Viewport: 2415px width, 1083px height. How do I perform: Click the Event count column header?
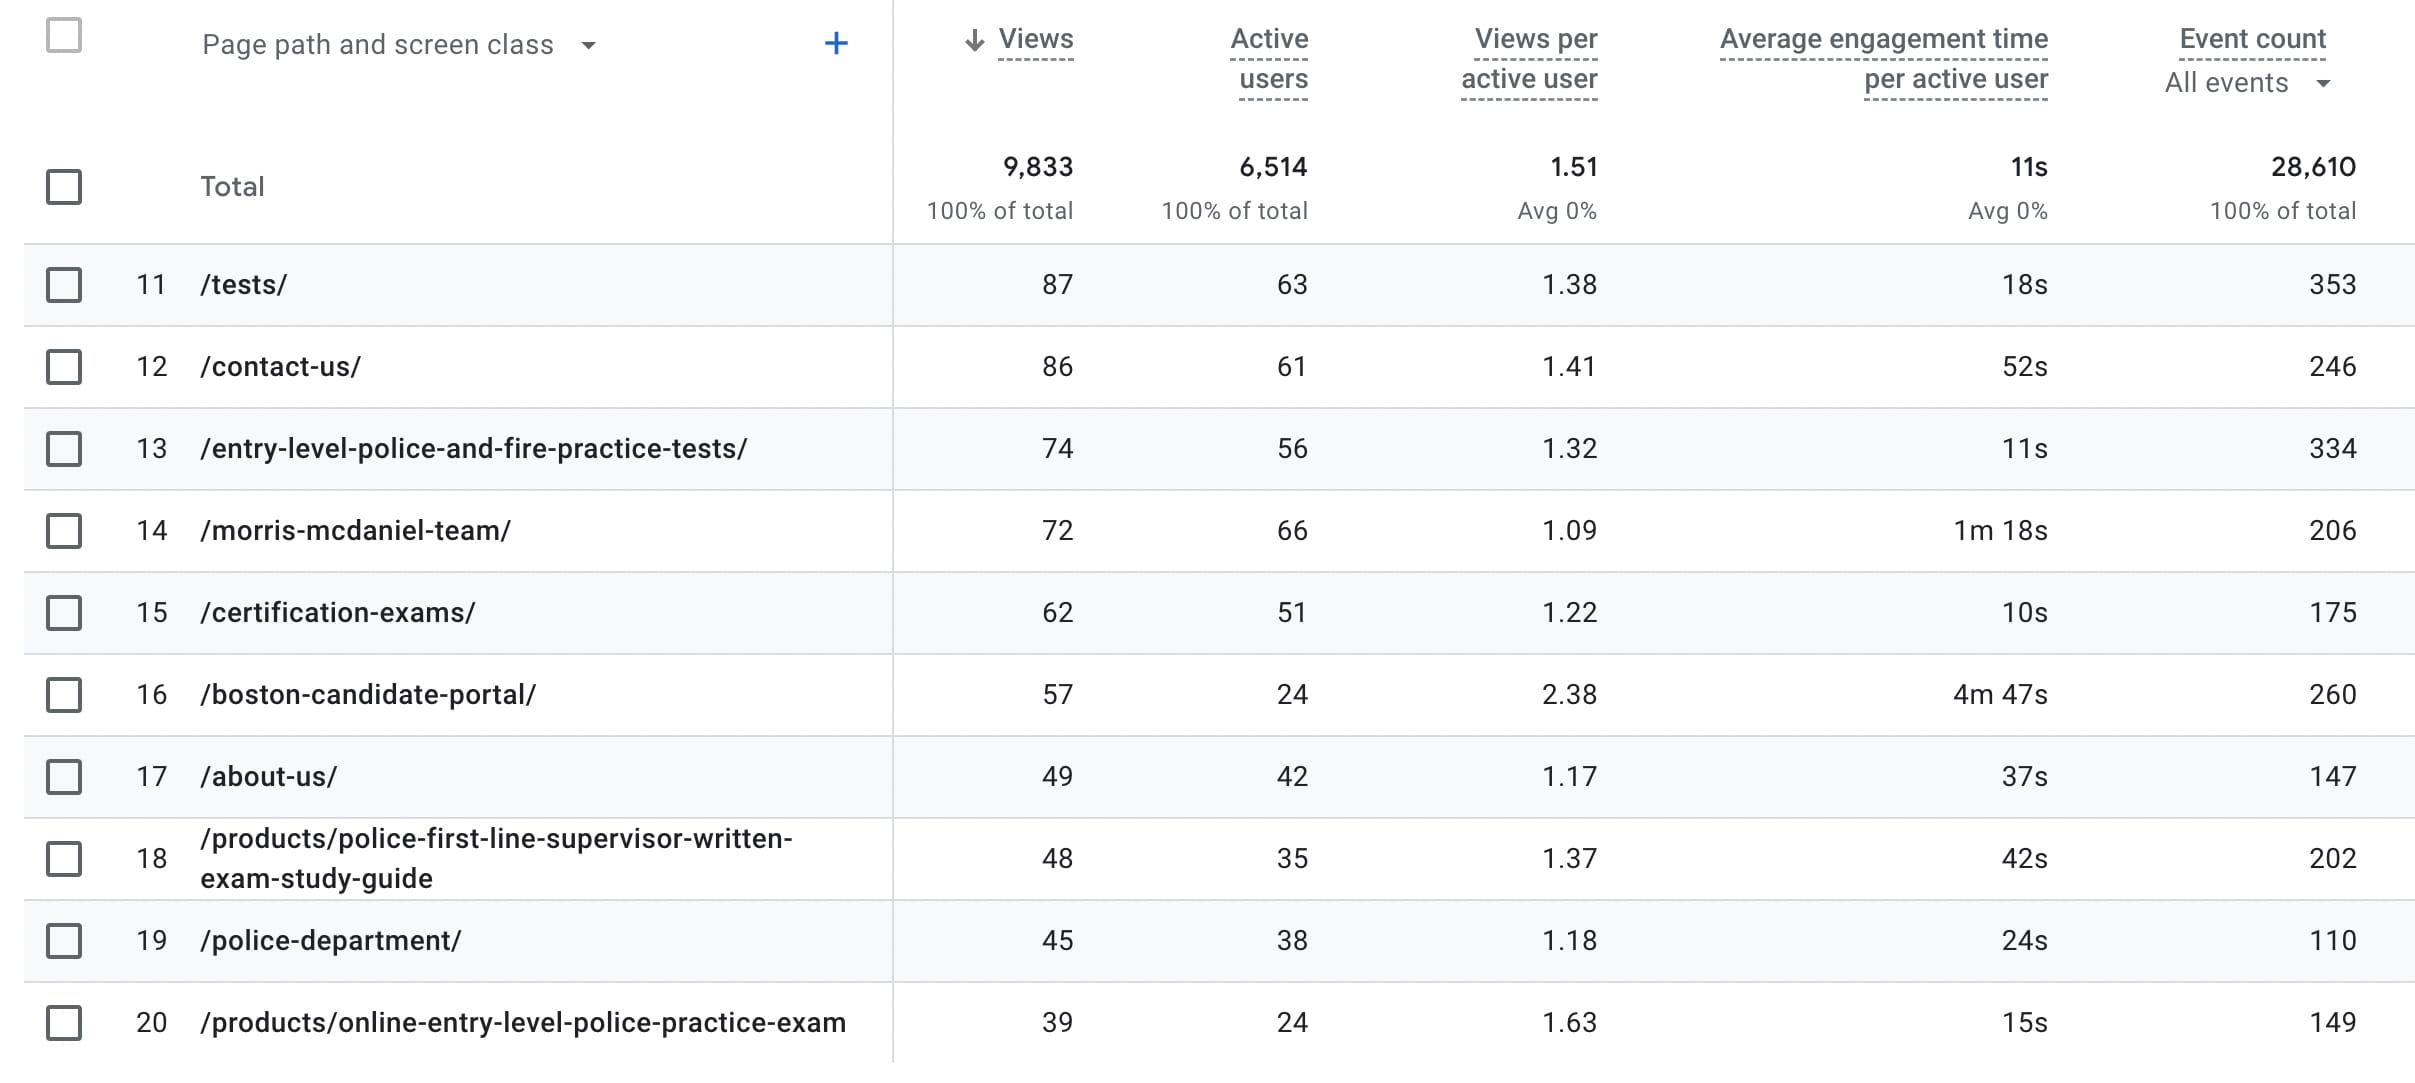[x=2252, y=40]
